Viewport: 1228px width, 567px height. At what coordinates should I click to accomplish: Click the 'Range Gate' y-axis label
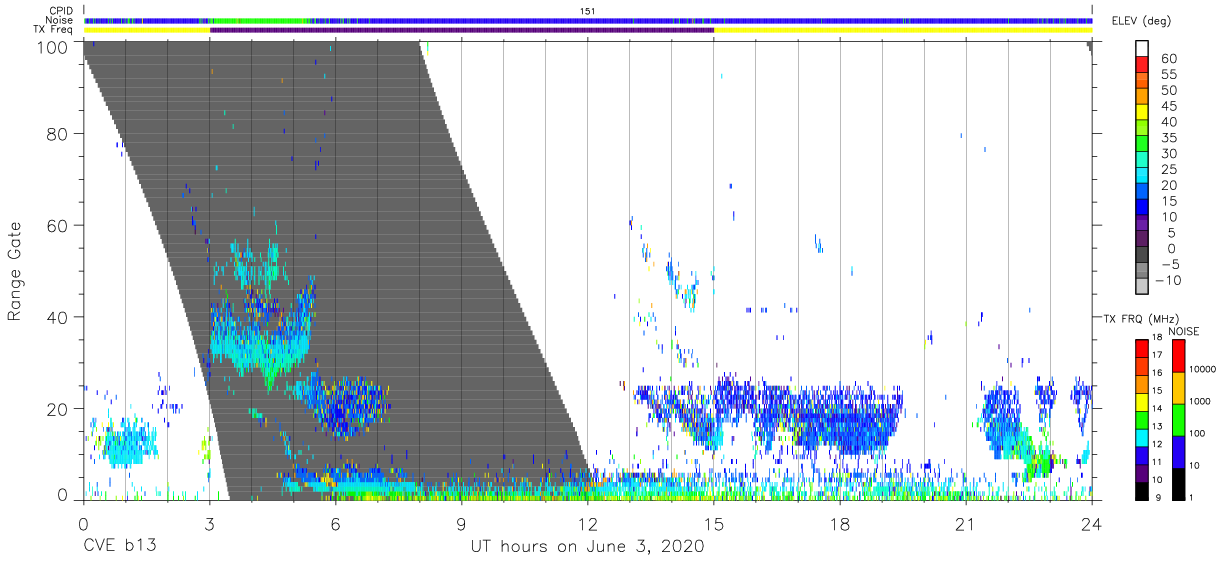[15, 271]
